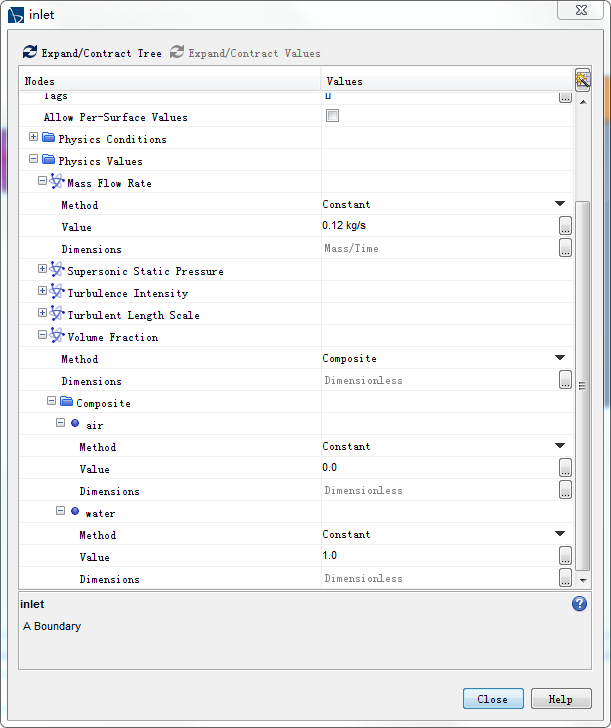Click the mass flow rate value 0.12 kg/s field

pyautogui.click(x=438, y=227)
